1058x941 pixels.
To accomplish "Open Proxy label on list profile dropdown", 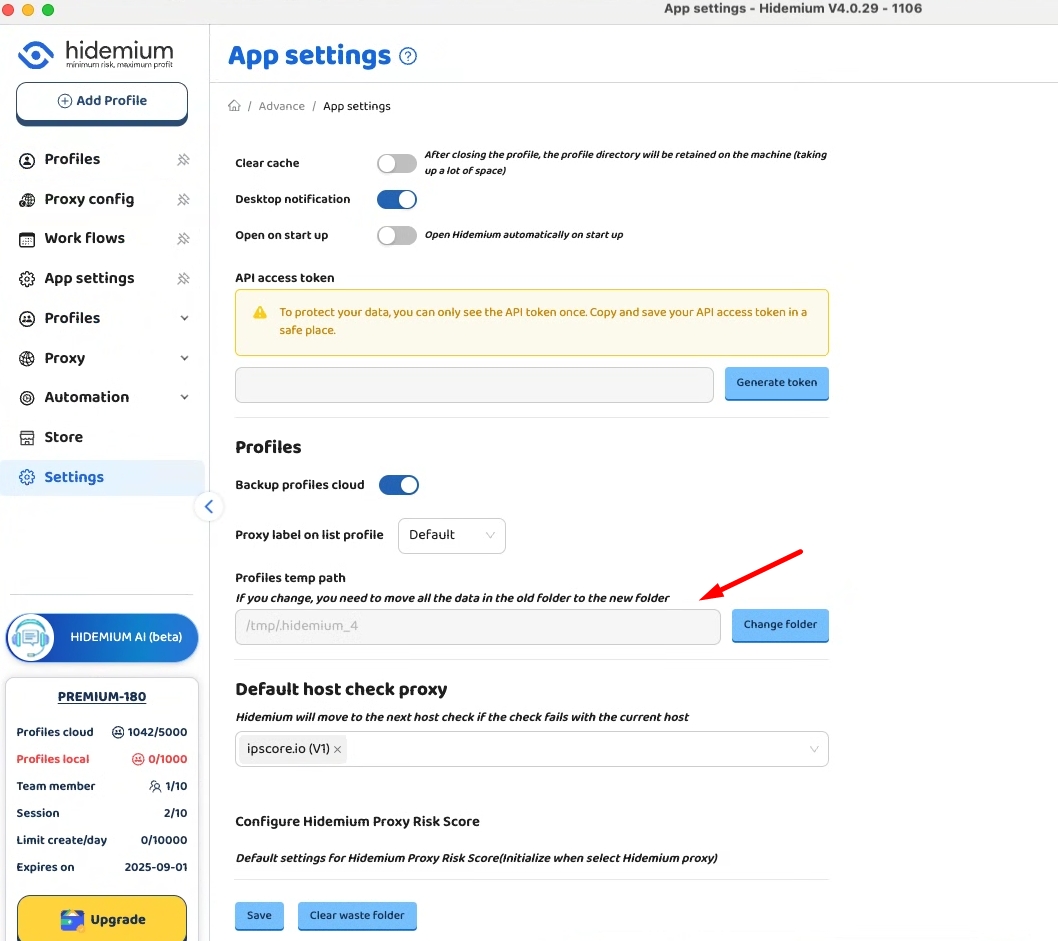I will tap(451, 535).
